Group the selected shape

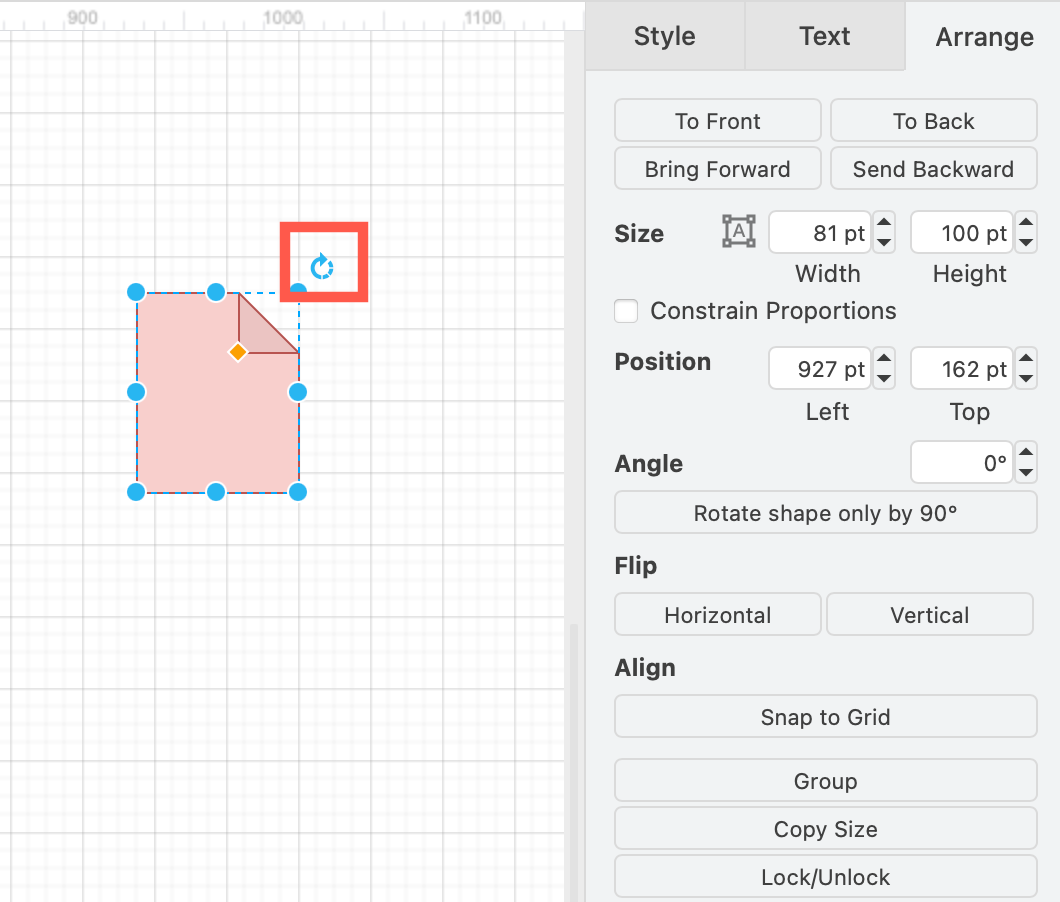point(825,781)
